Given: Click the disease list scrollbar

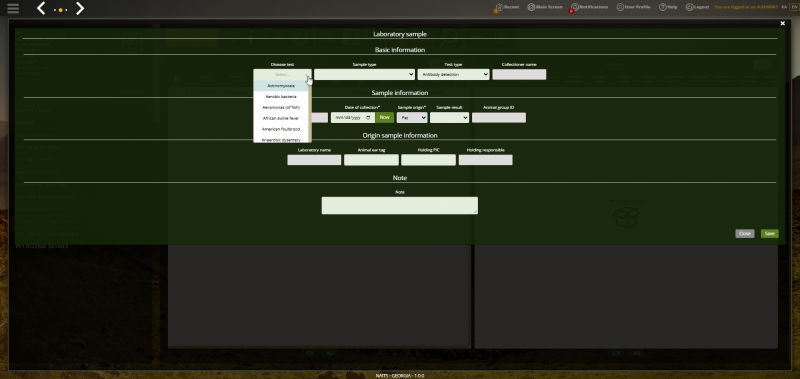Looking at the screenshot, I should 310,111.
